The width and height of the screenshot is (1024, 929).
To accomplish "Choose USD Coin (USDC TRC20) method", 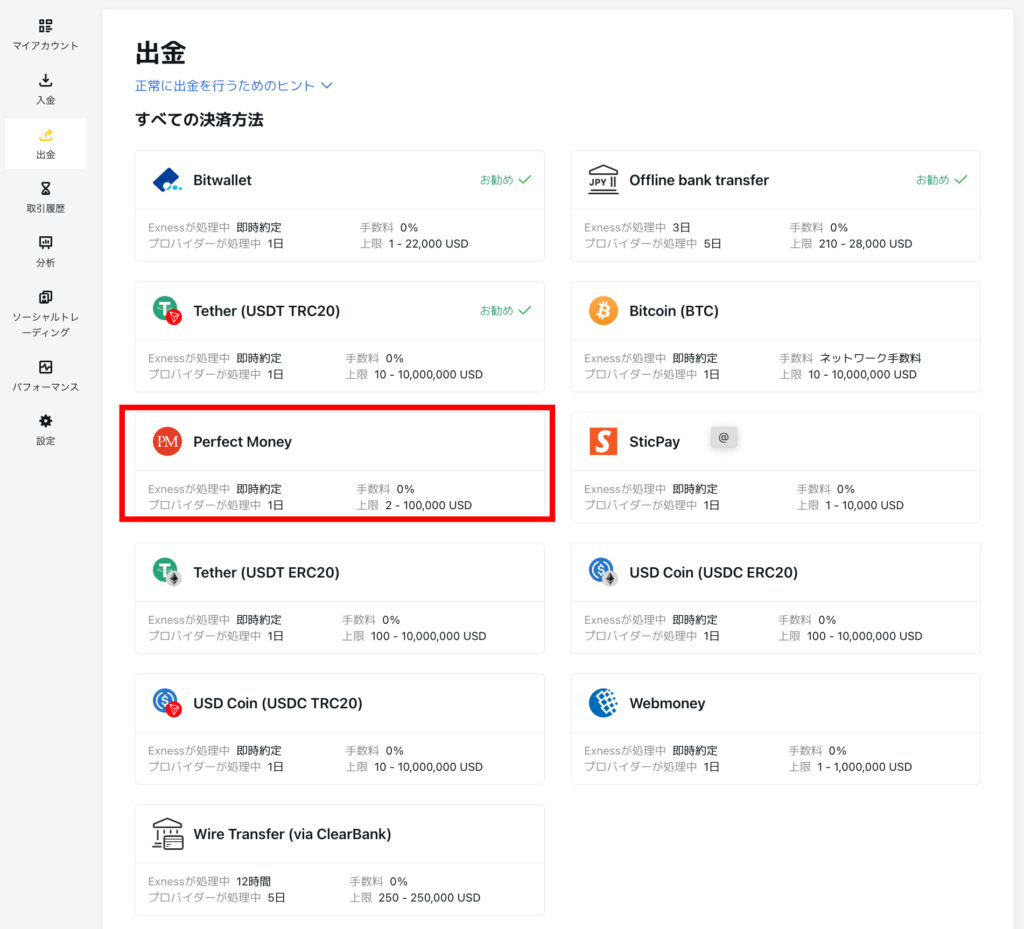I will coord(340,729).
